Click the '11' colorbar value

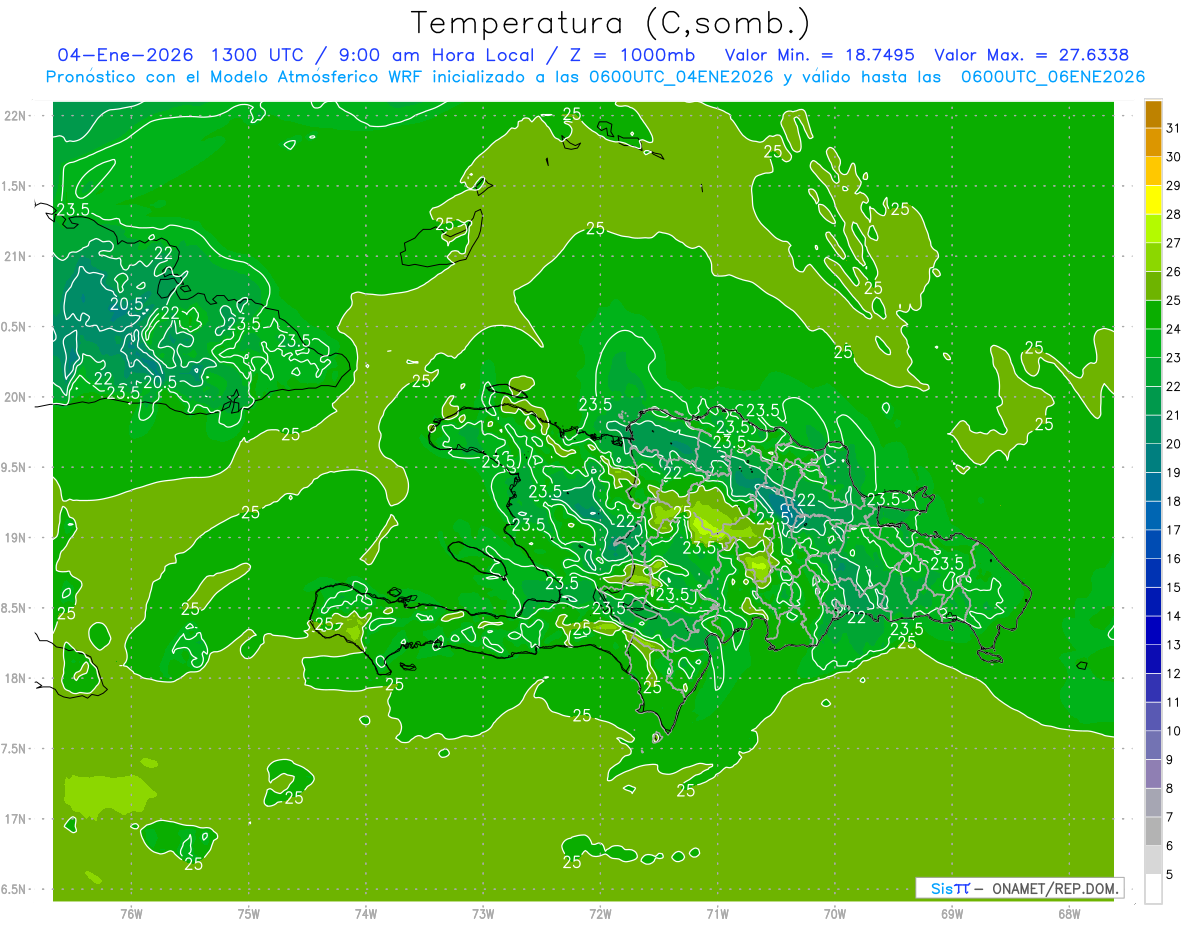[1174, 702]
